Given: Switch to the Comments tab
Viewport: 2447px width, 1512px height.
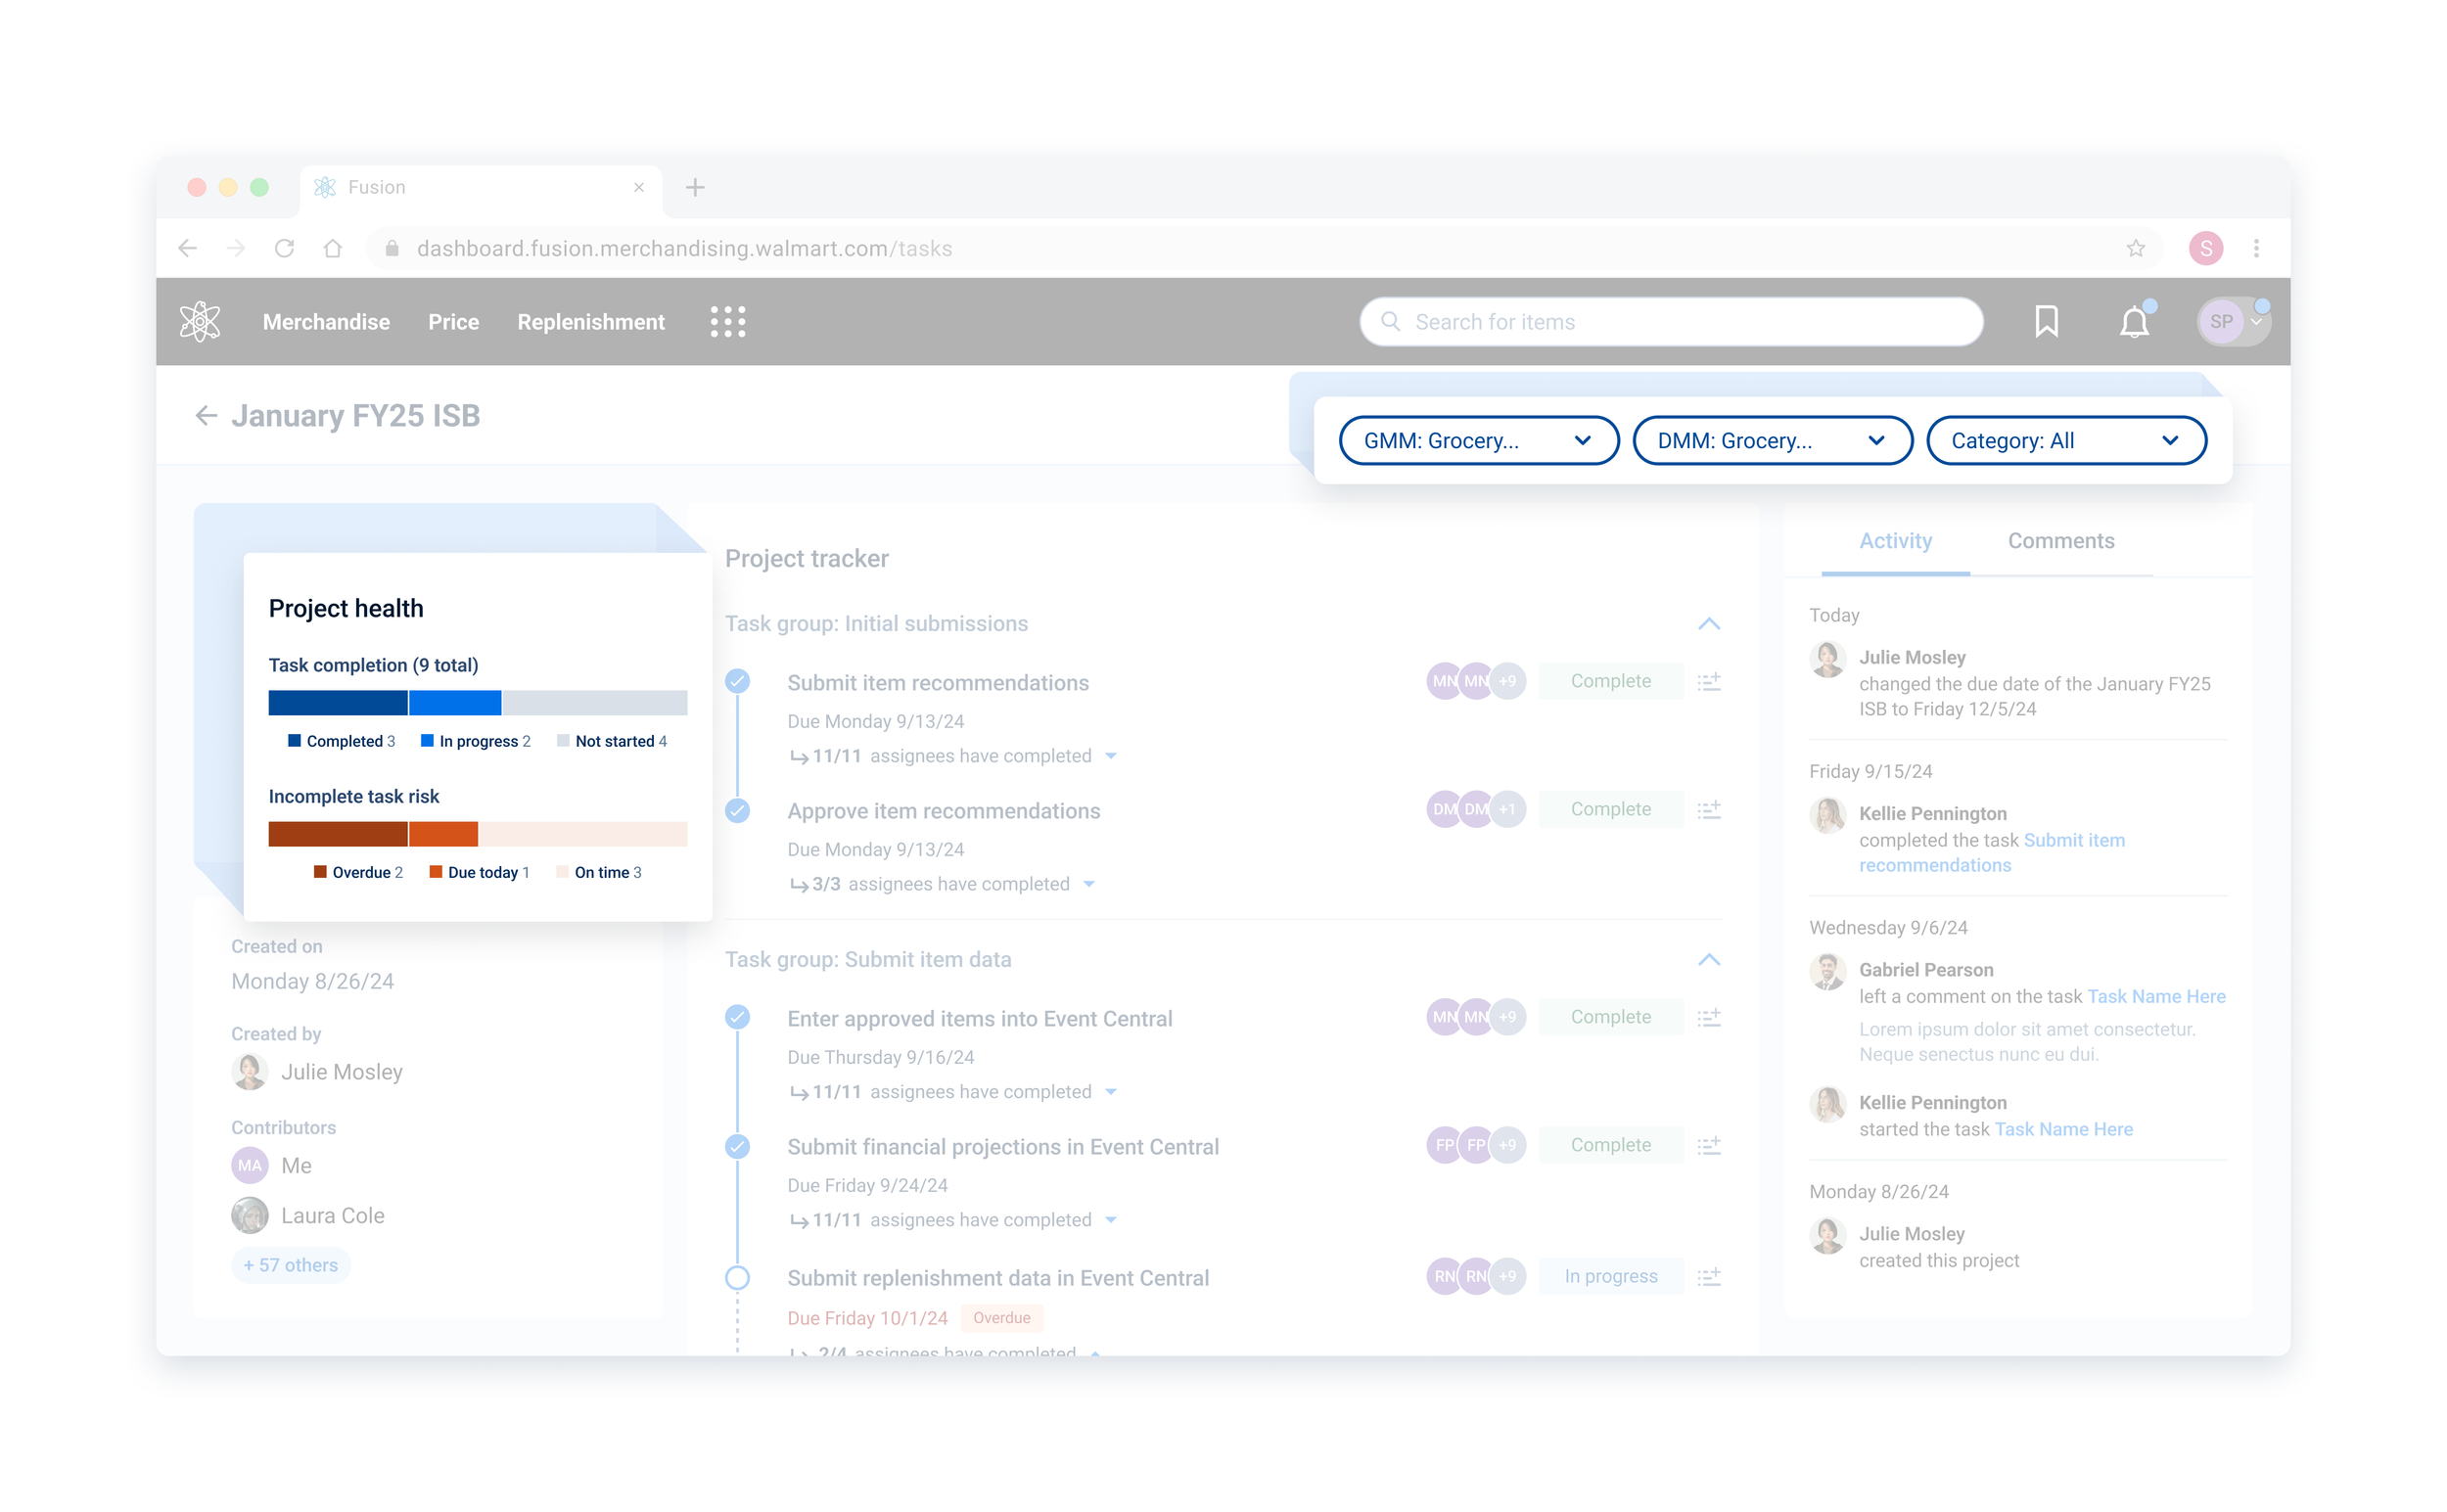Looking at the screenshot, I should (2060, 541).
